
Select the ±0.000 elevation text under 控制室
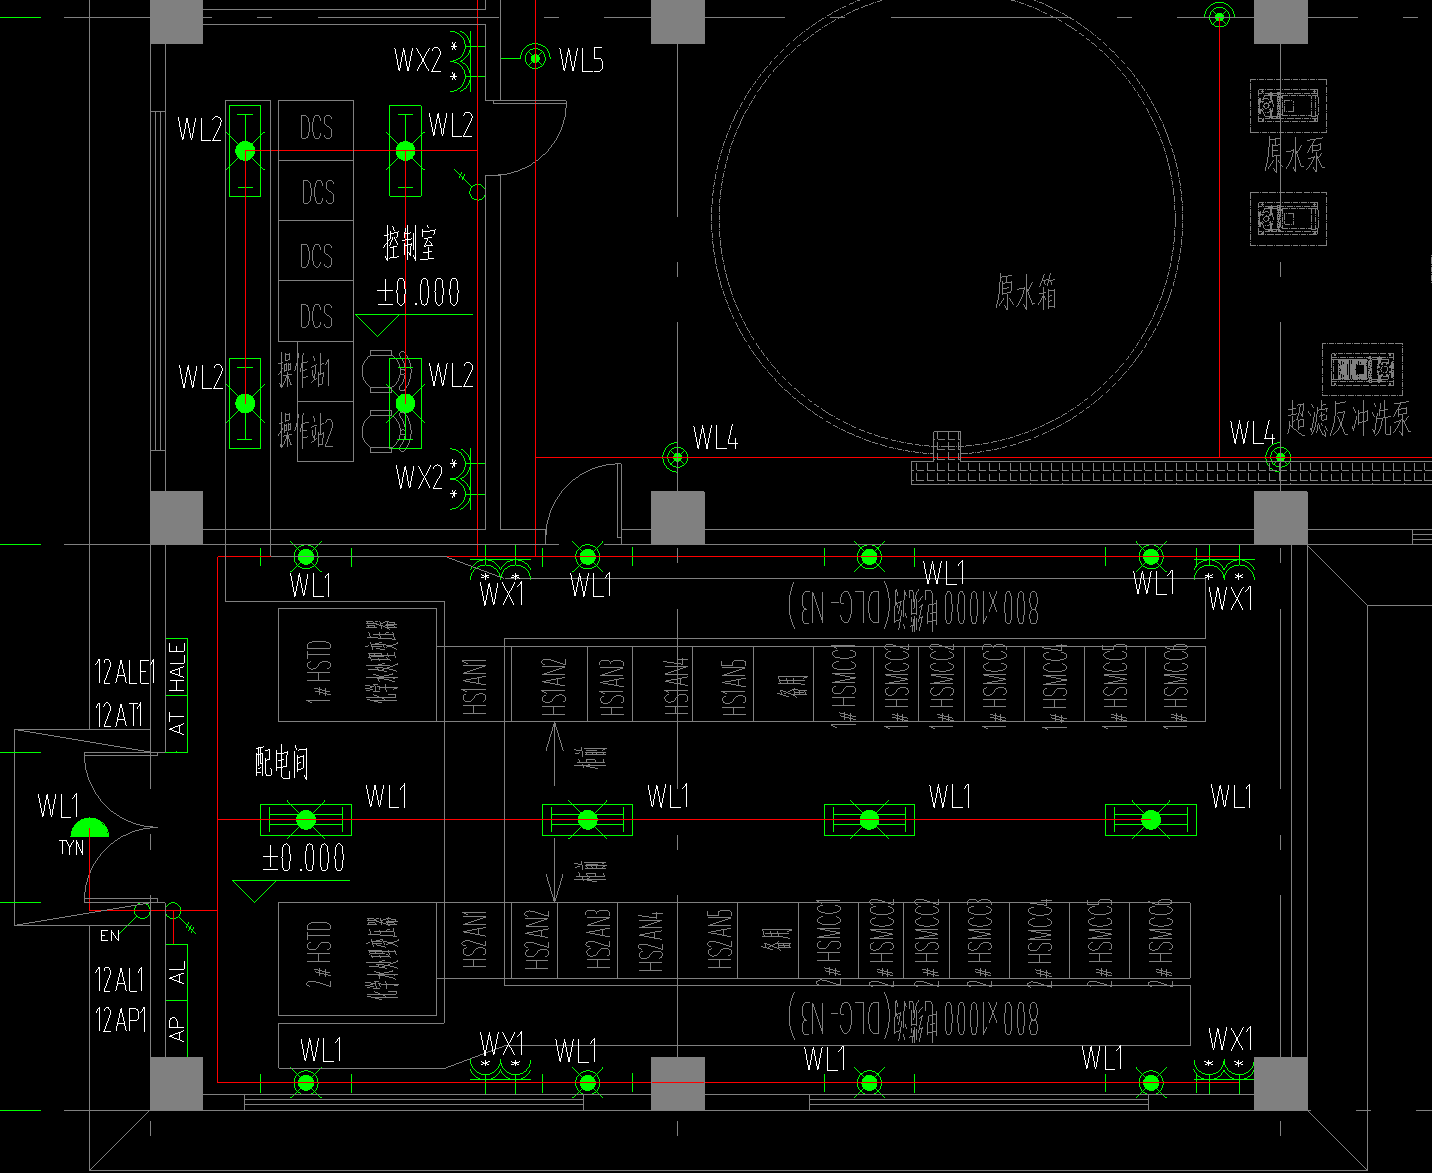click(418, 293)
